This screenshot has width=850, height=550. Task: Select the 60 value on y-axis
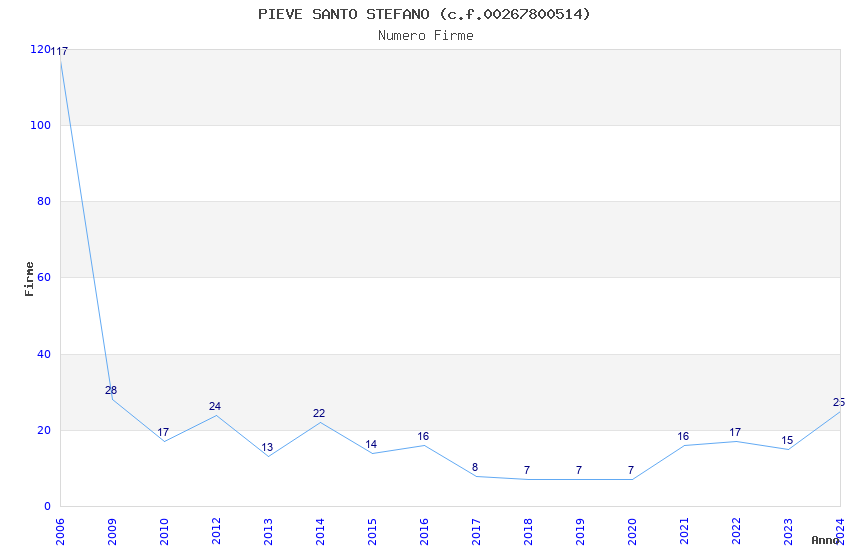[x=44, y=277]
